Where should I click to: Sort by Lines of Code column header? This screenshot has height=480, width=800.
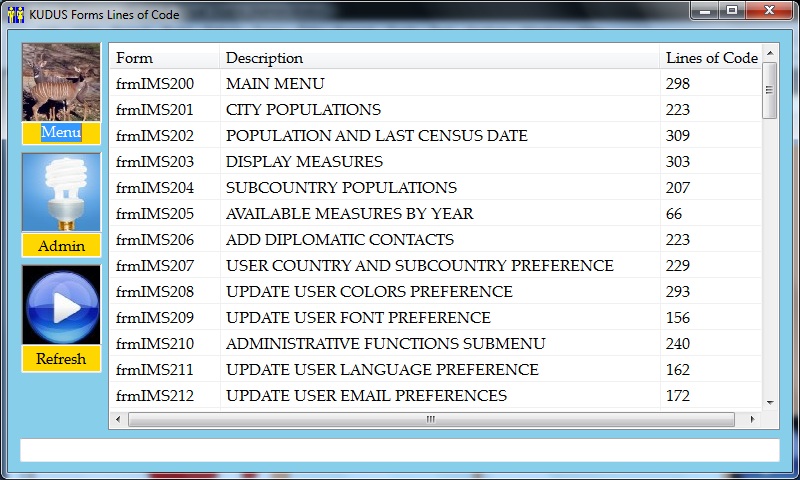711,58
